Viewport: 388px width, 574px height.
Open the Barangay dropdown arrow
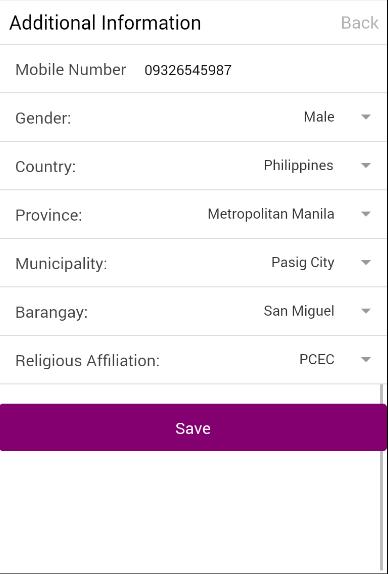click(366, 311)
